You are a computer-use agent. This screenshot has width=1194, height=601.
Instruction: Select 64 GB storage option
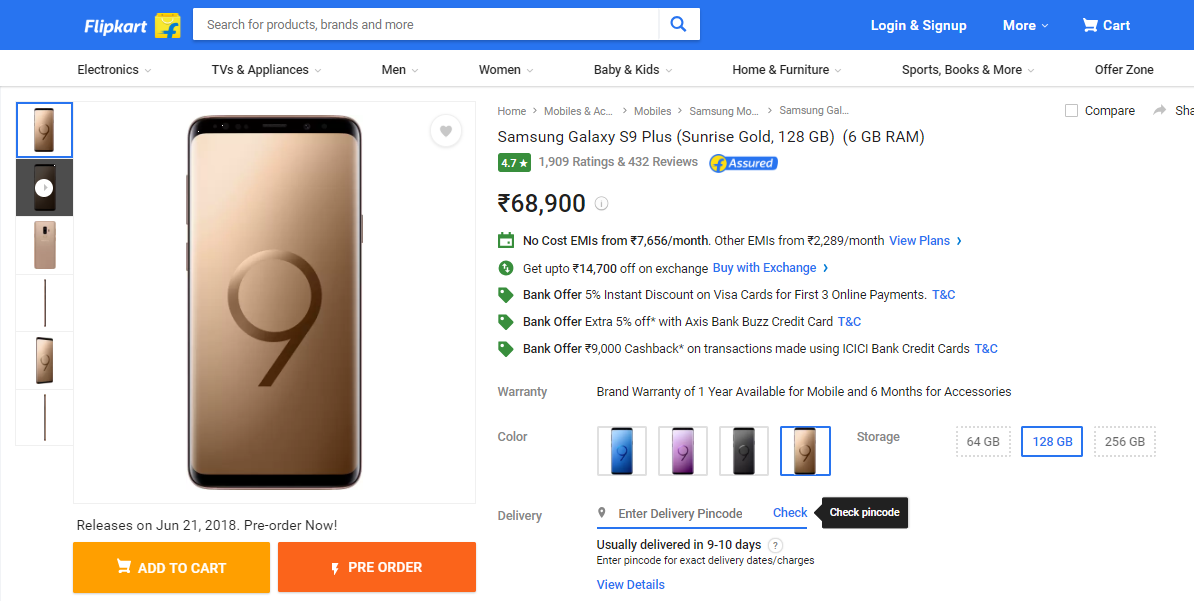(x=983, y=442)
